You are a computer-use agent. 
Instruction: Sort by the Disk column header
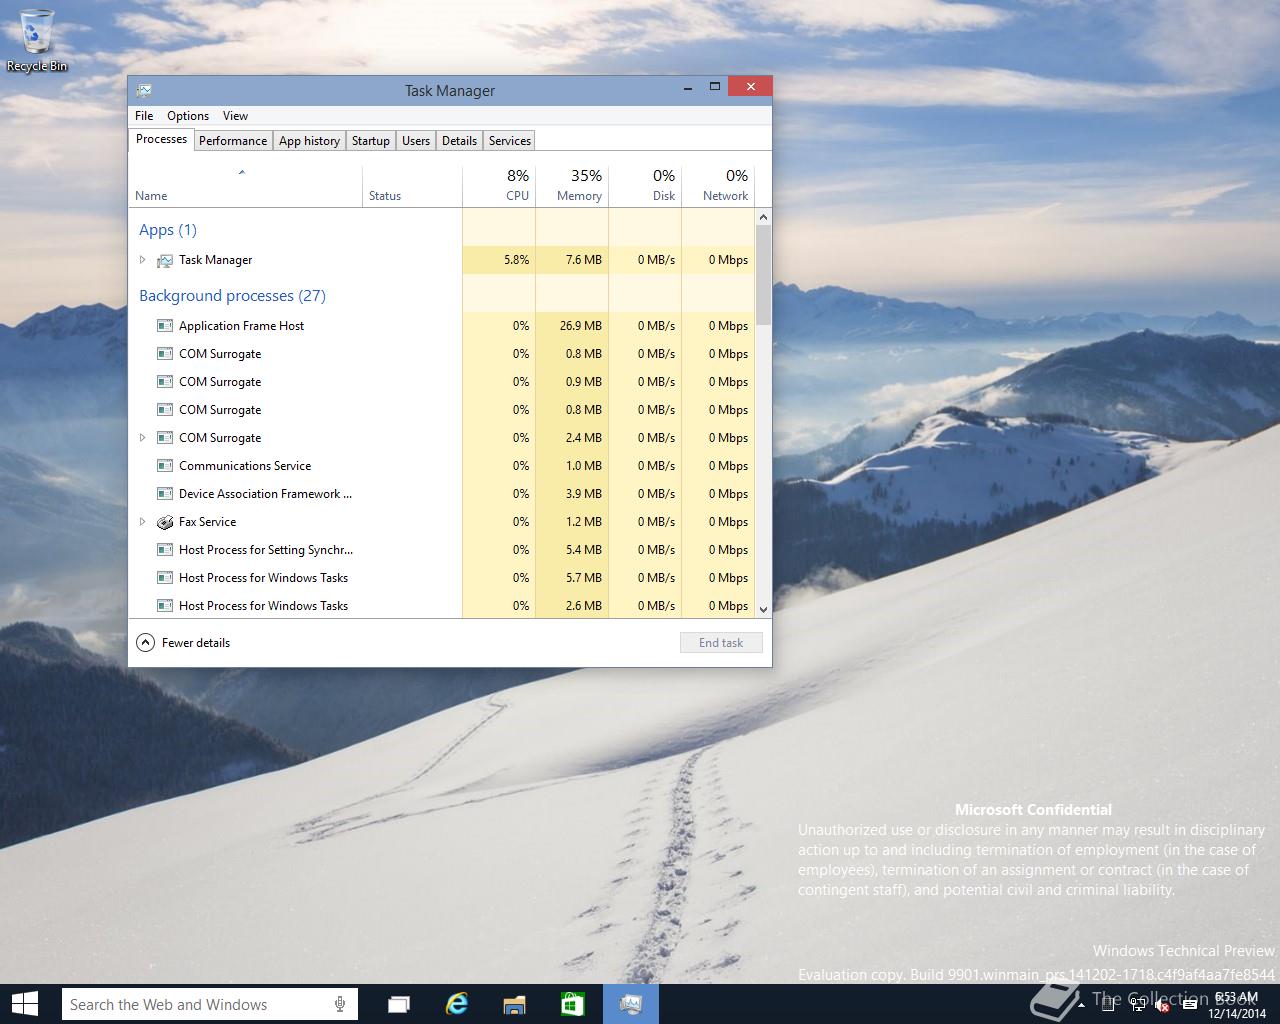pyautogui.click(x=645, y=186)
